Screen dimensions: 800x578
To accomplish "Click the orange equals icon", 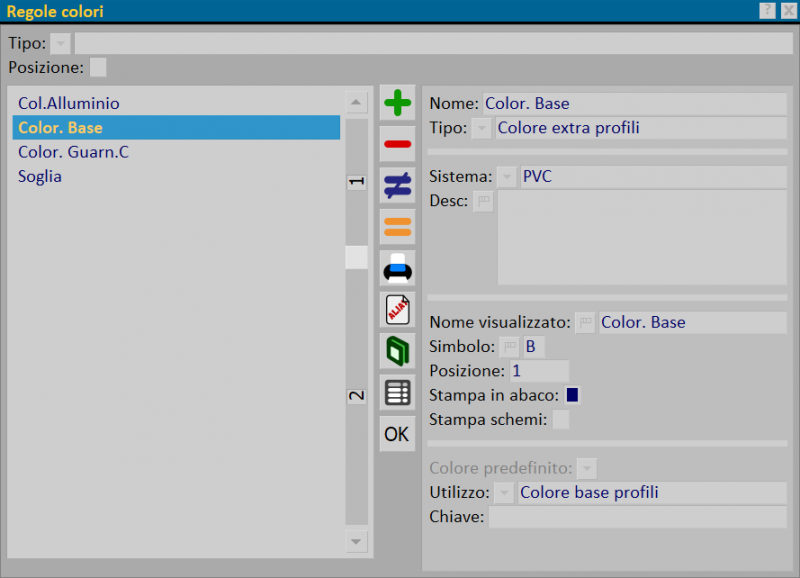I will pyautogui.click(x=397, y=227).
